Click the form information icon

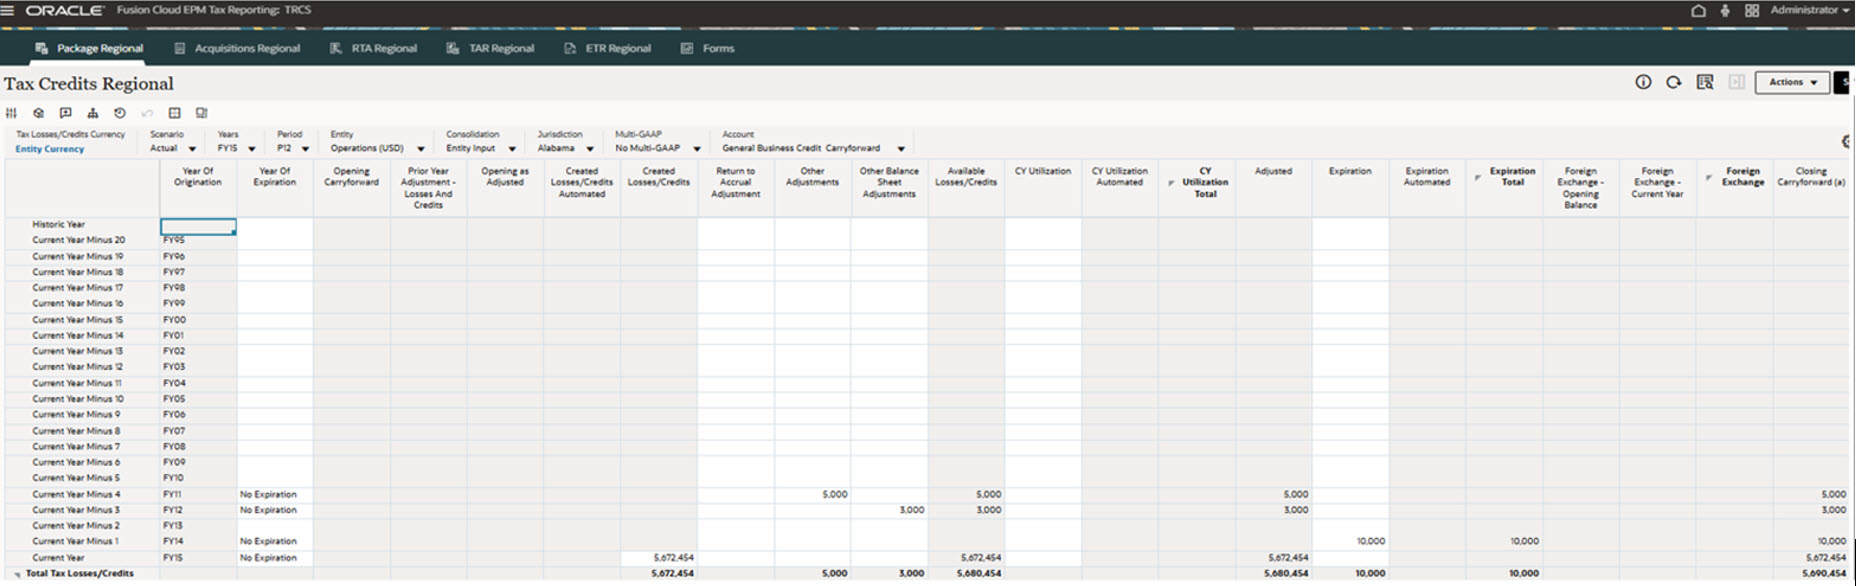tap(1643, 82)
